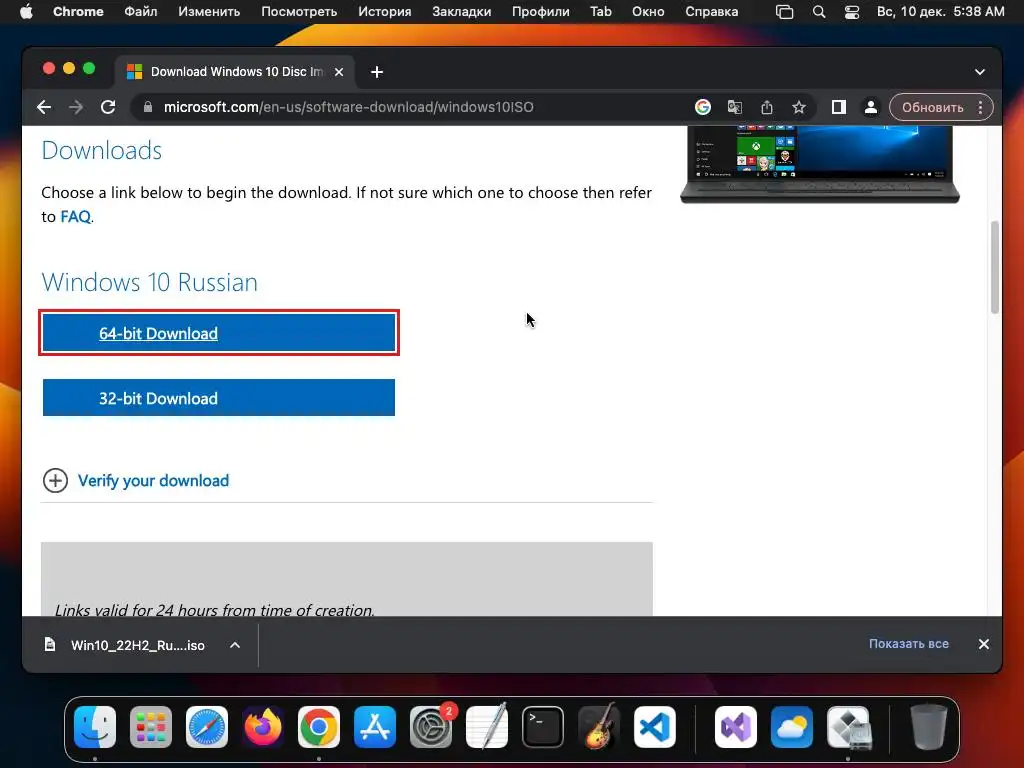Click Показать все in downloads bar
The width and height of the screenshot is (1024, 768).
tap(908, 644)
